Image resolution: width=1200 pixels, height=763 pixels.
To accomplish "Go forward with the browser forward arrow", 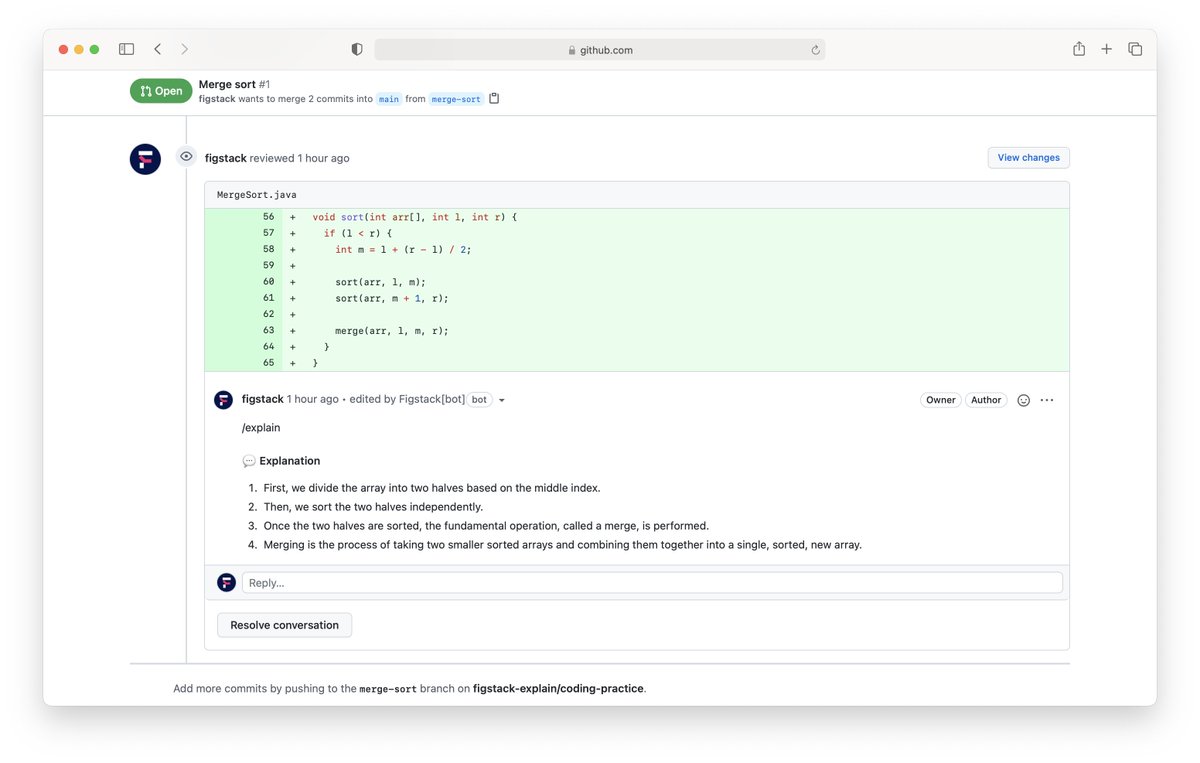I will click(185, 49).
